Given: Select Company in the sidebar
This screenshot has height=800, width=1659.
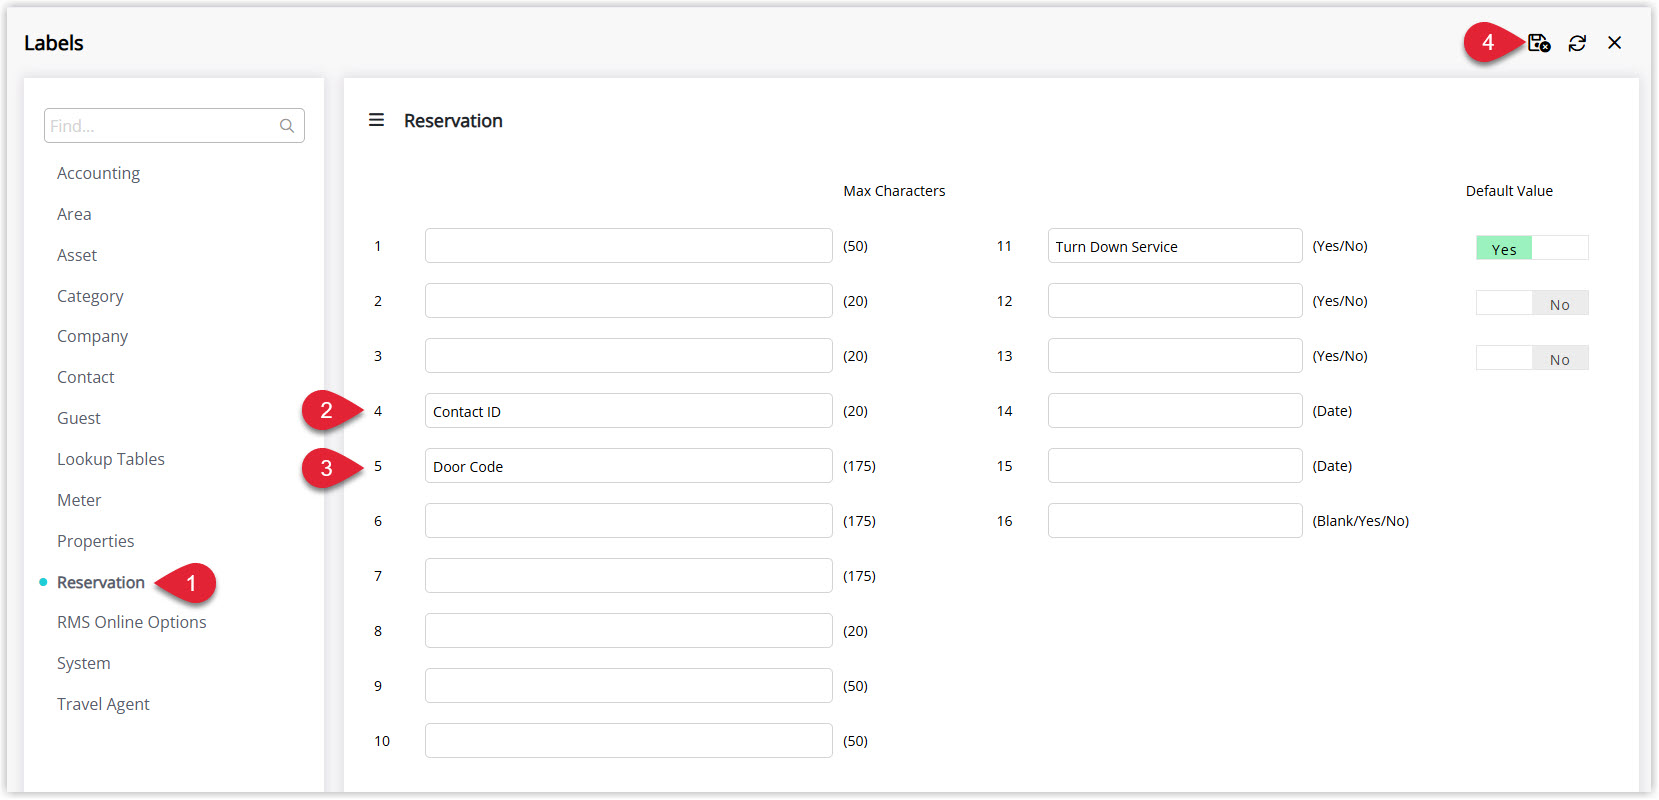Looking at the screenshot, I should [92, 336].
